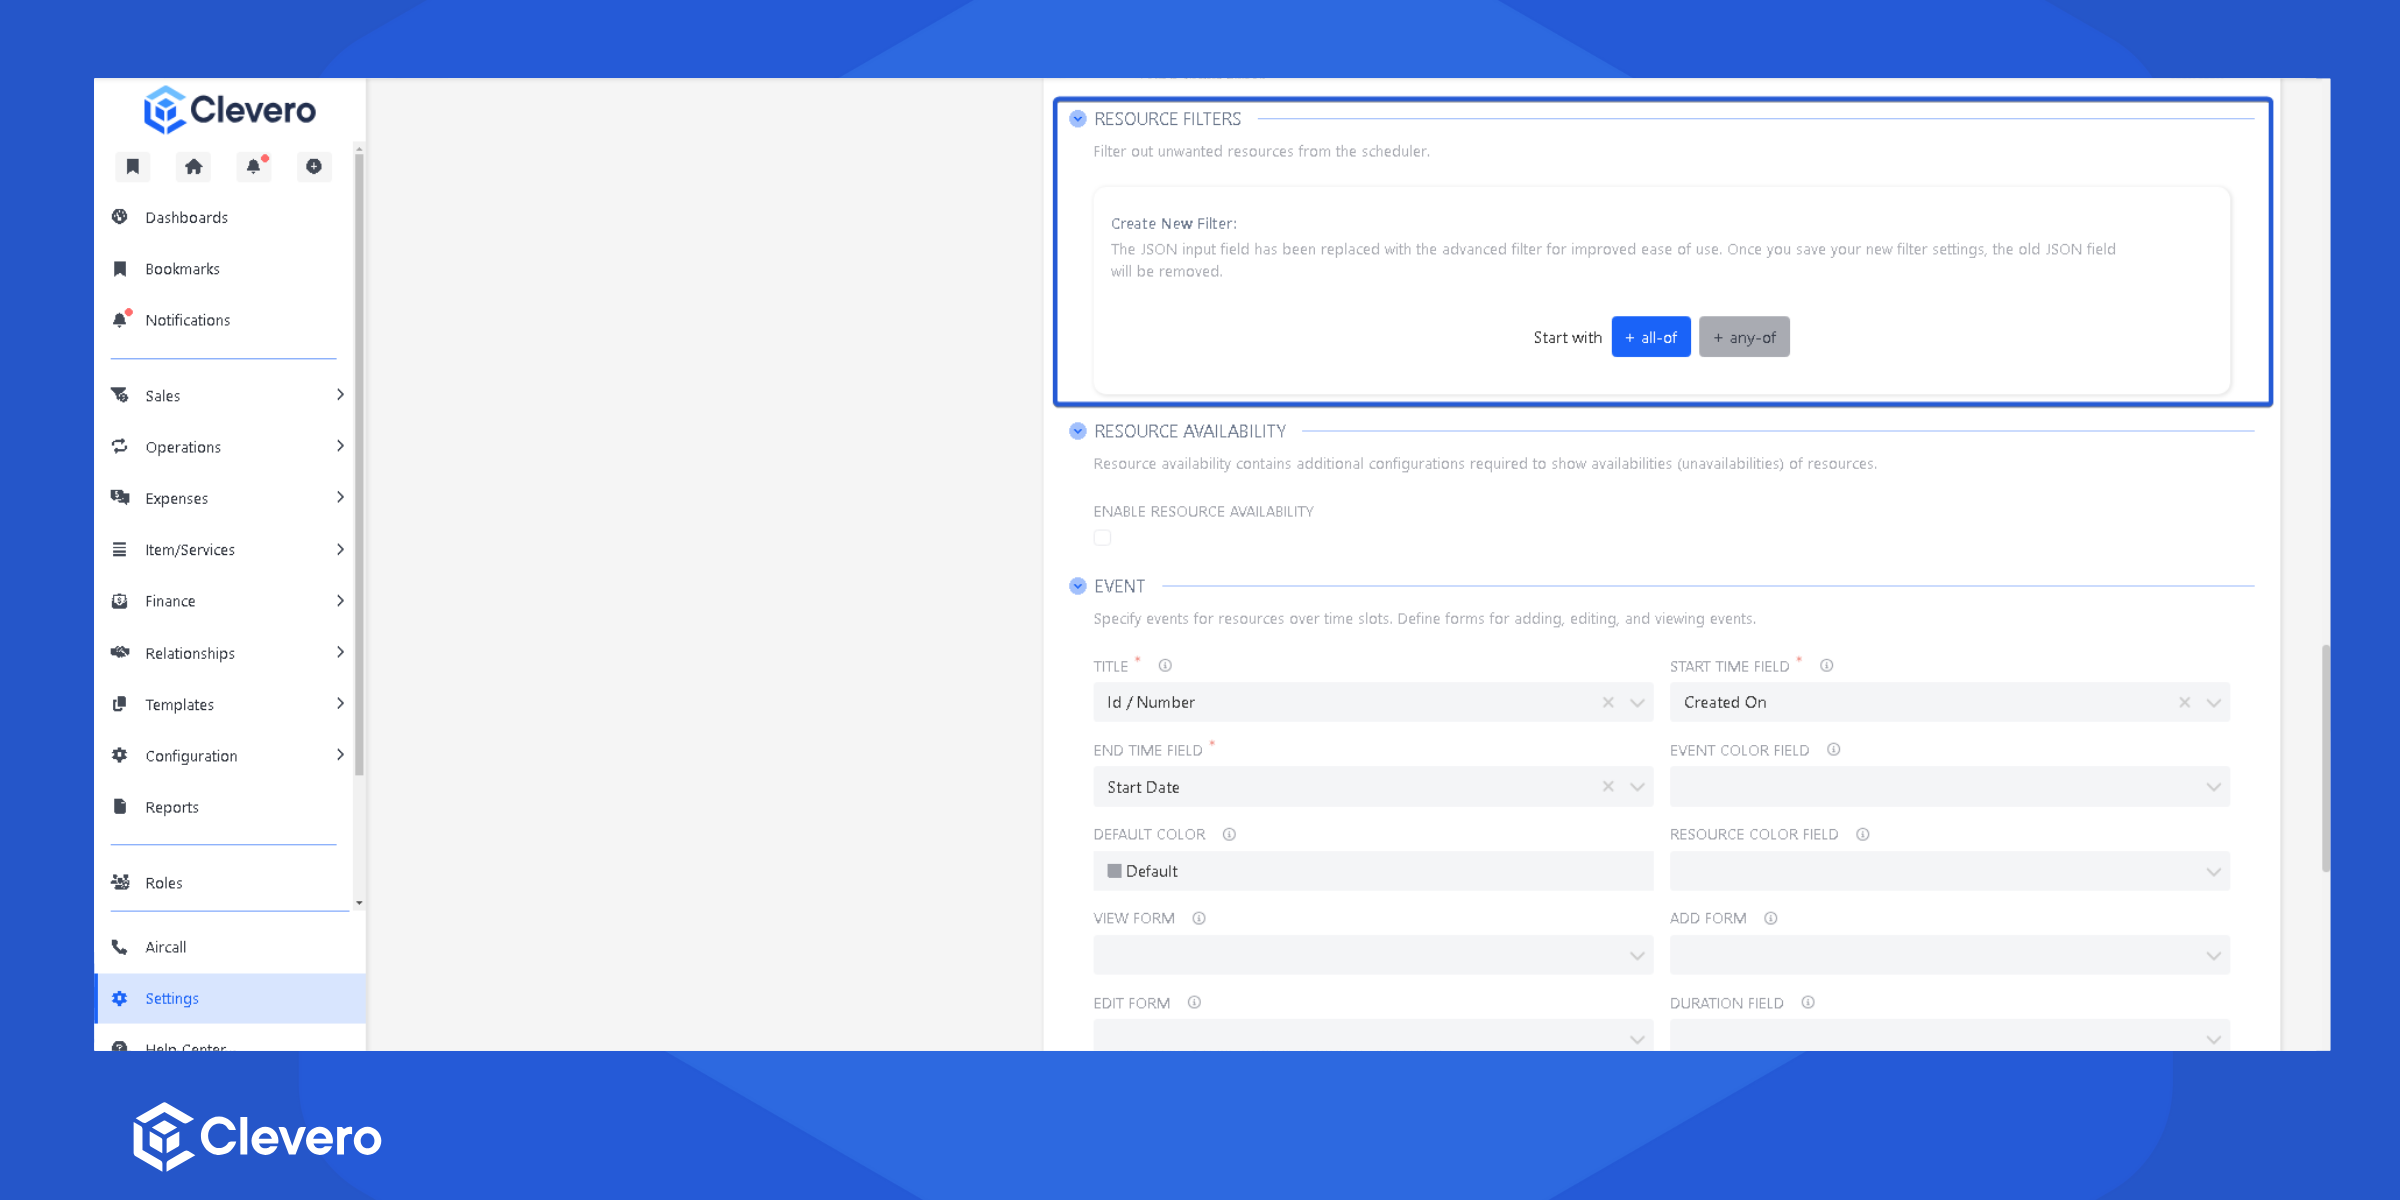Collapse the RESOURCE FILTERS section
Image resolution: width=2400 pixels, height=1200 pixels.
pyautogui.click(x=1078, y=119)
